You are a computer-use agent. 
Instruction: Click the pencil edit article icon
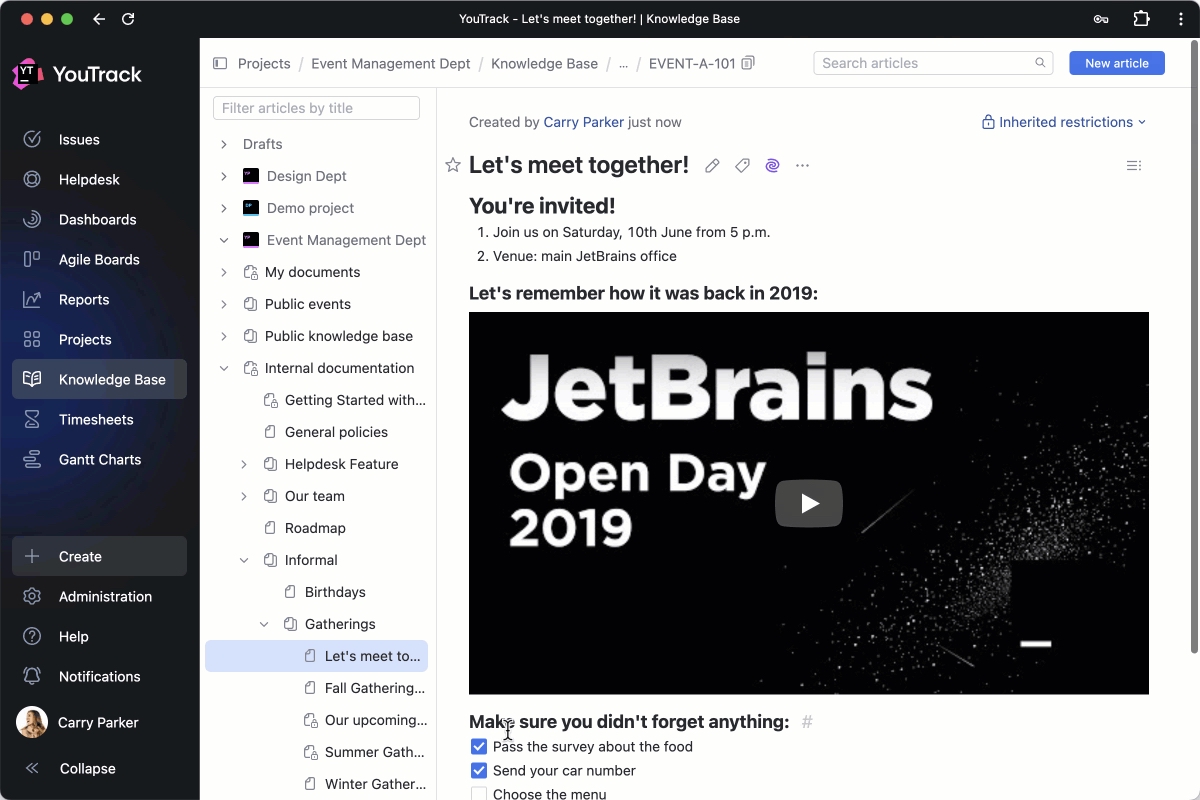tap(712, 166)
